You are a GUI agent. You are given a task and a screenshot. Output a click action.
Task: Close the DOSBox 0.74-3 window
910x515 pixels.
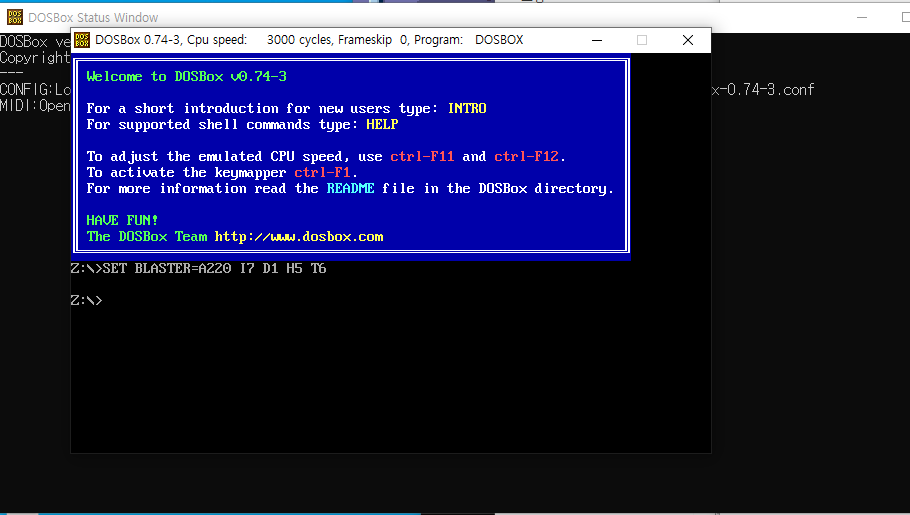coord(688,40)
